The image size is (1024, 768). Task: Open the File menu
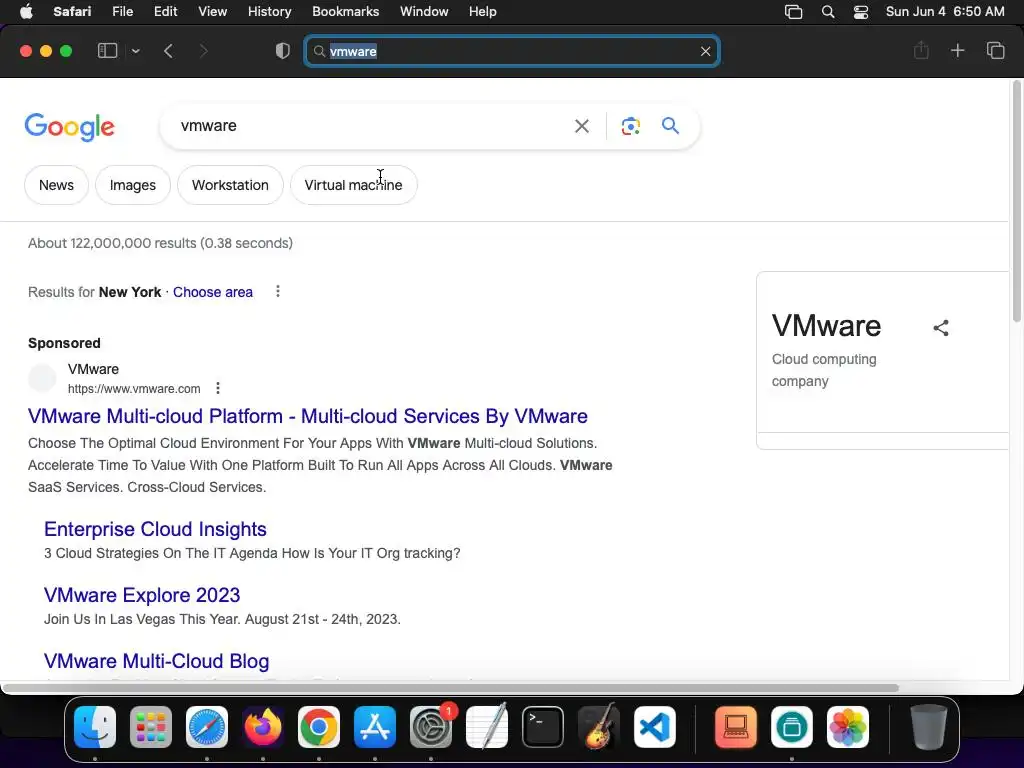(122, 12)
